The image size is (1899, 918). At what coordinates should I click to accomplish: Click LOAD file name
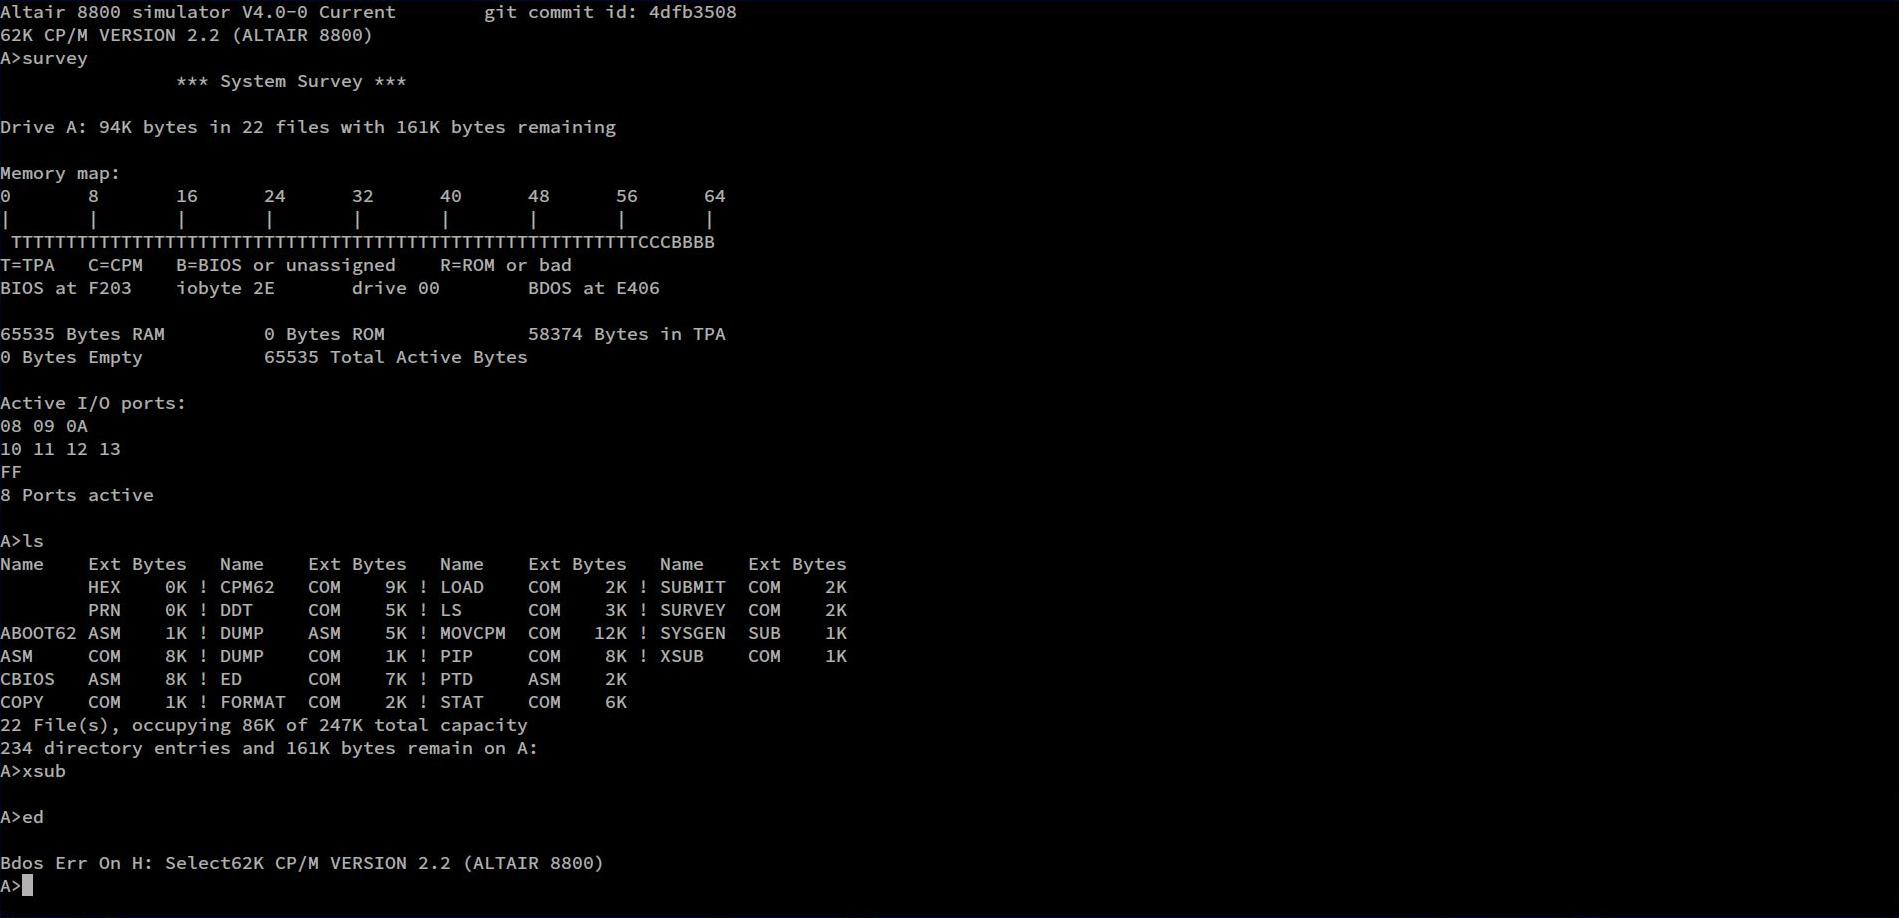(462, 587)
